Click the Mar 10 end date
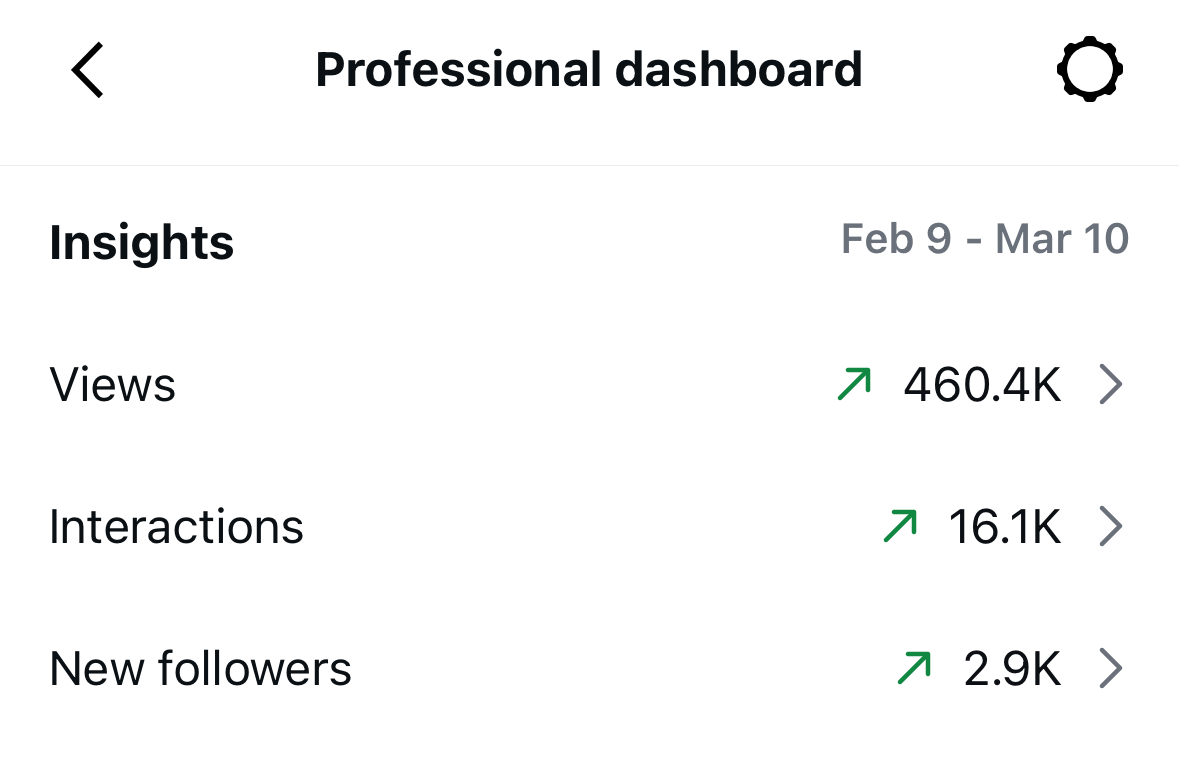The image size is (1179, 758). (x=1062, y=240)
